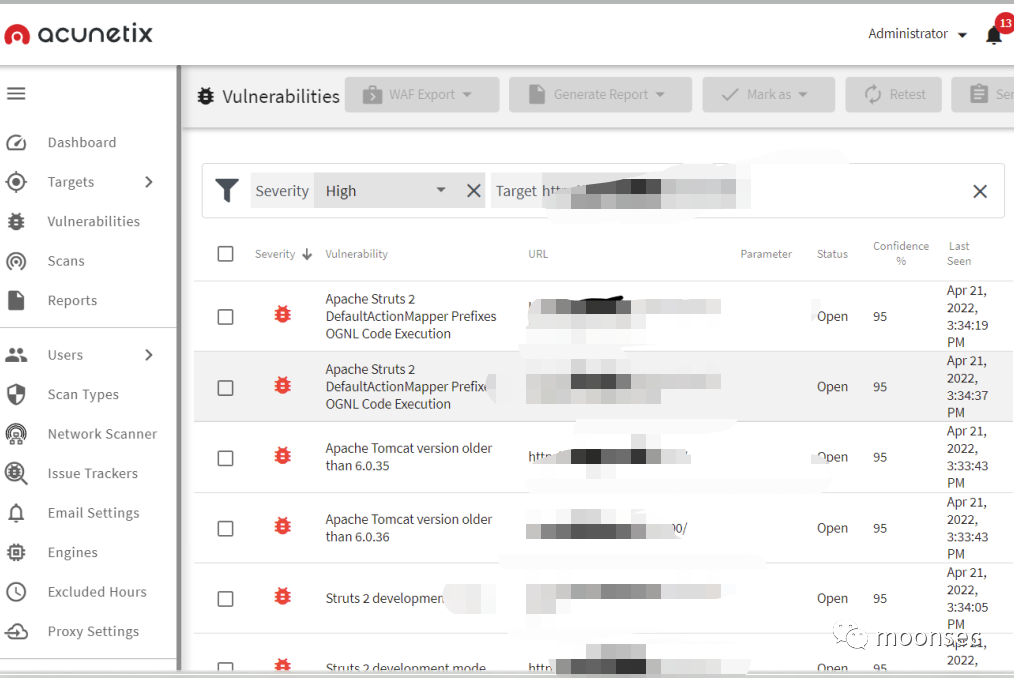
Task: Click the Vulnerabilities bug icon in sidebar
Action: pyautogui.click(x=16, y=221)
